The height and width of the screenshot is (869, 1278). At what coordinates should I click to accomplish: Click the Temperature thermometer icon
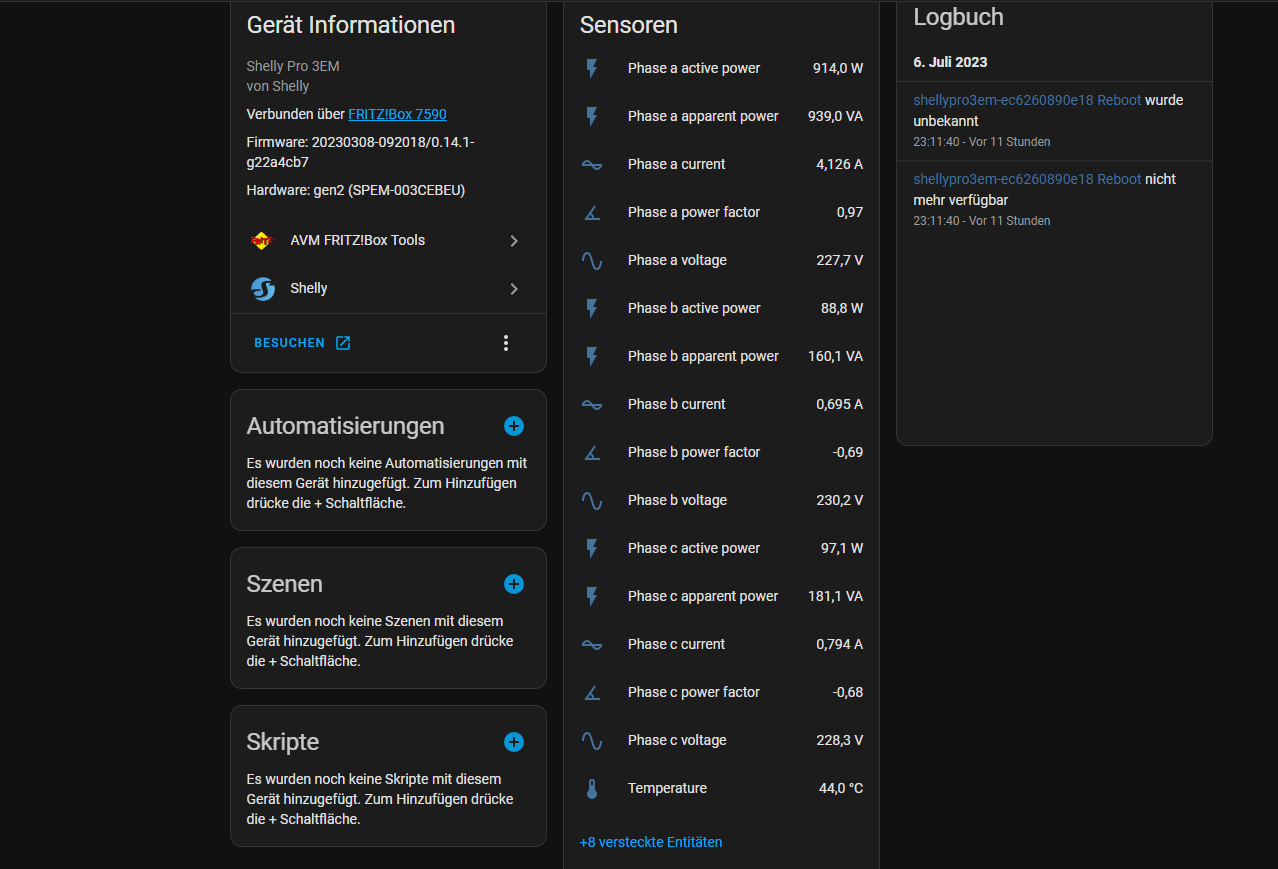click(x=592, y=788)
